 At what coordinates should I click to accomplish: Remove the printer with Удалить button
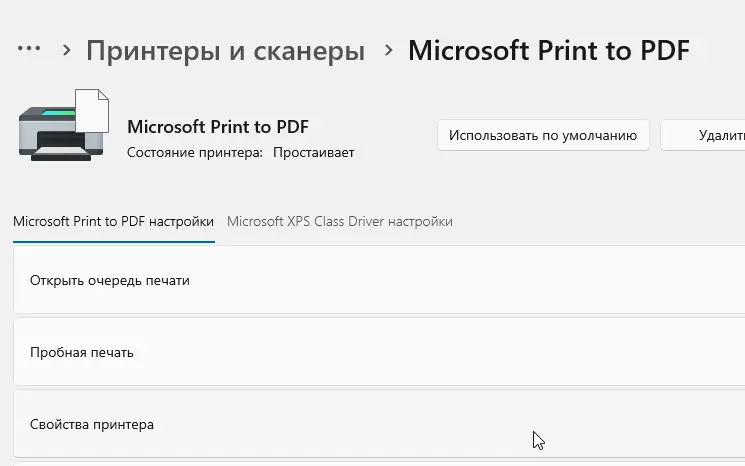coord(703,135)
